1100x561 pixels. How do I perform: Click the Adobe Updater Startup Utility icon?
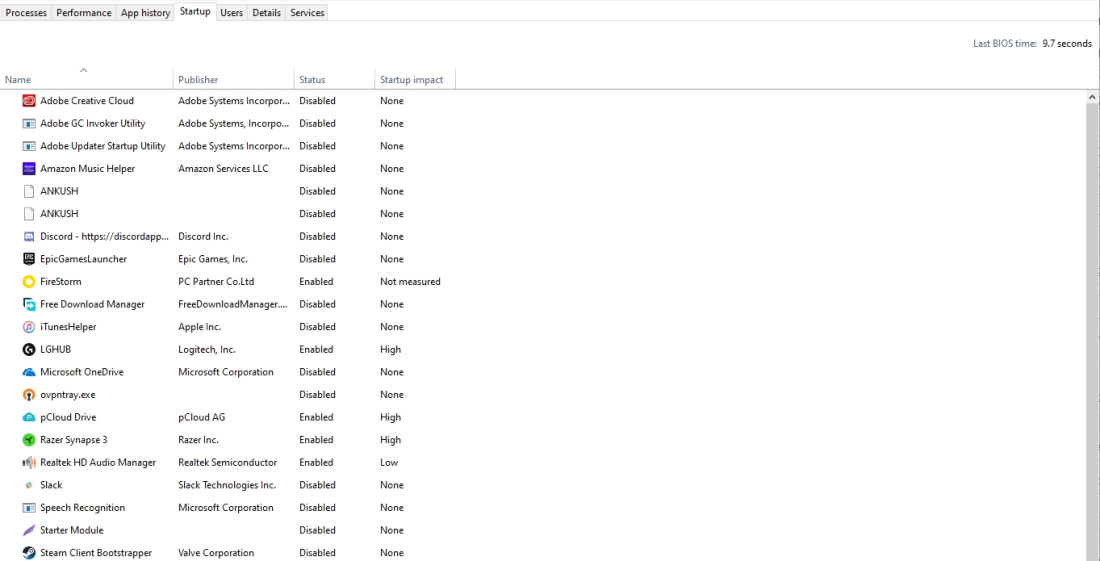click(29, 146)
